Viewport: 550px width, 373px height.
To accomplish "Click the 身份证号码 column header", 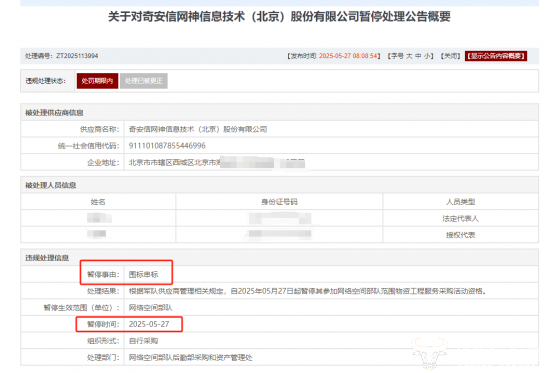I will [x=279, y=202].
